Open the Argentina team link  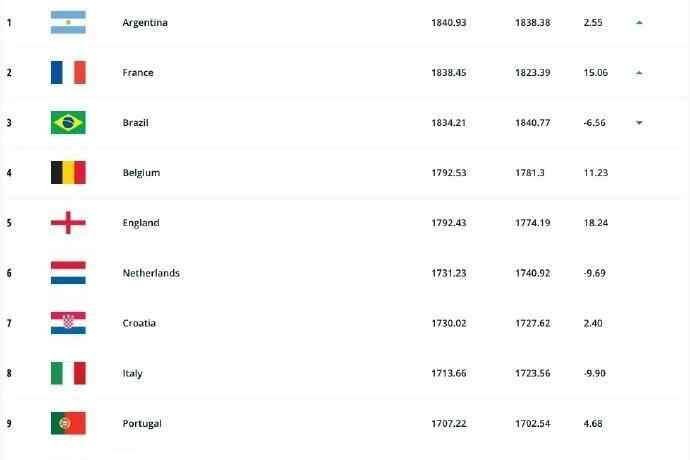click(x=144, y=23)
